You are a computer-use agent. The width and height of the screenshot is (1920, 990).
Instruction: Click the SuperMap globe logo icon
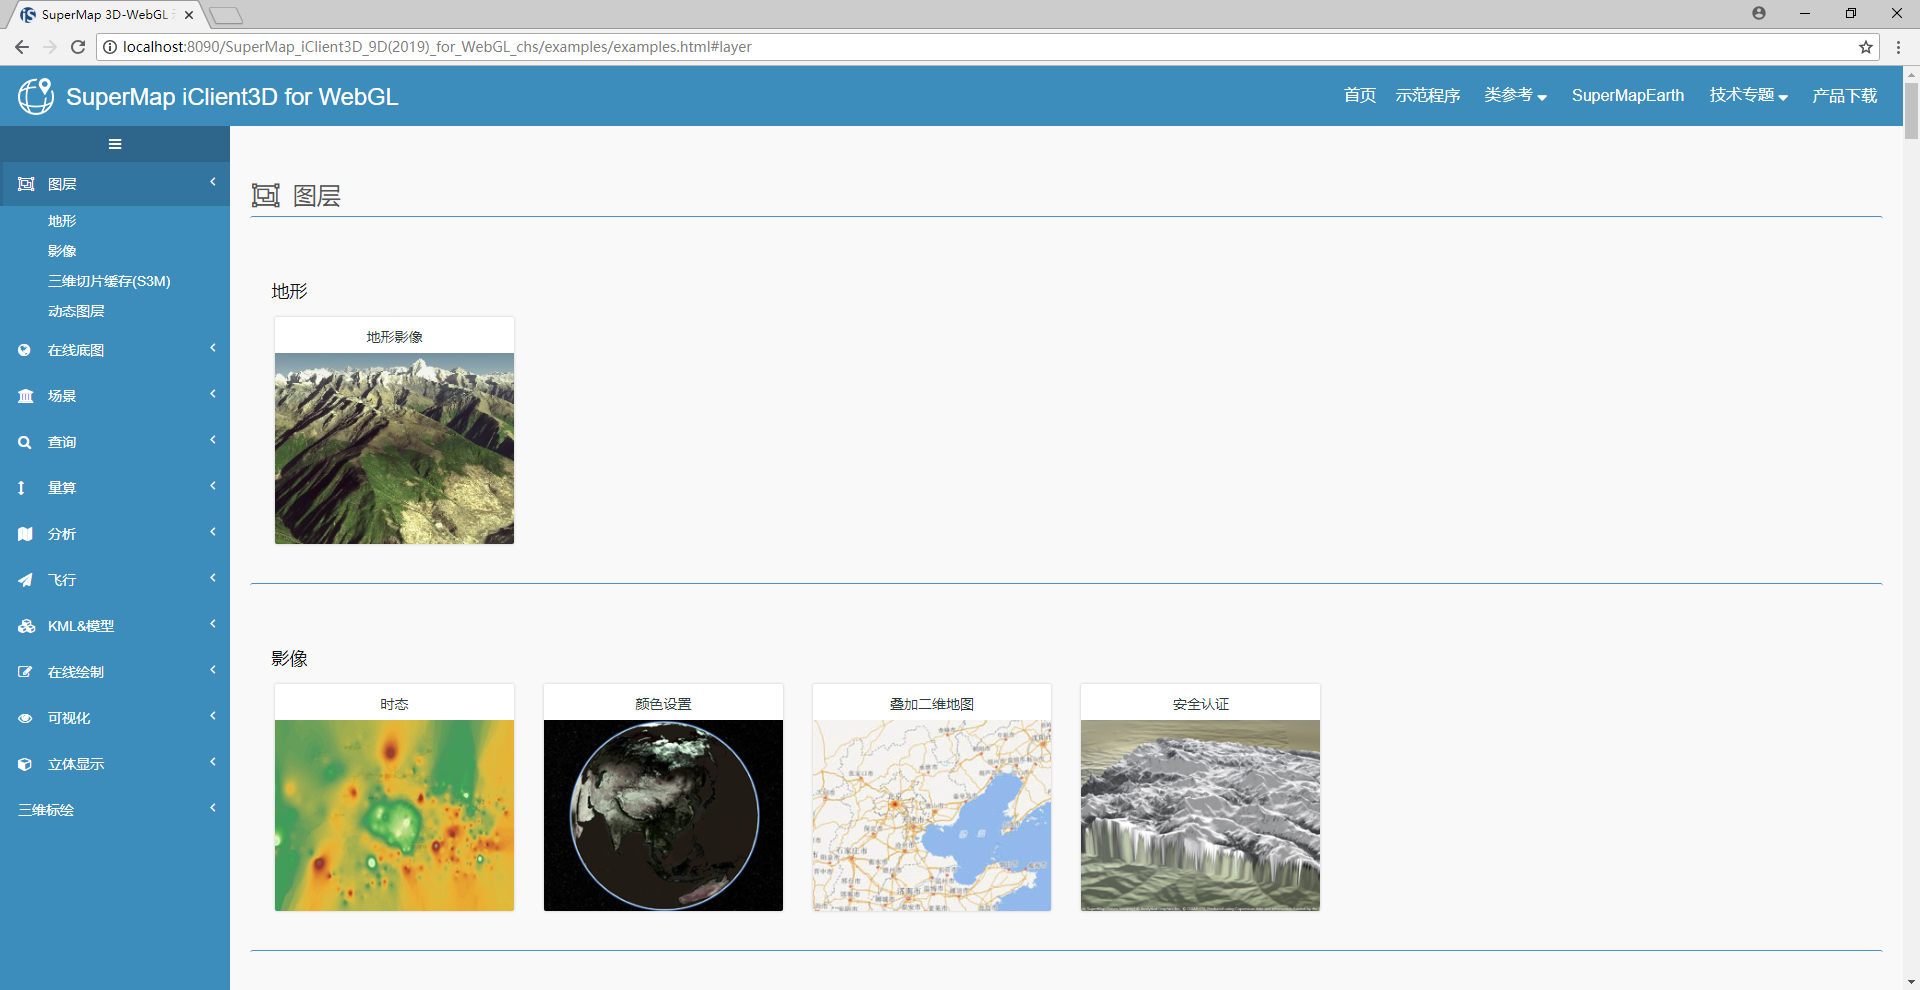36,96
